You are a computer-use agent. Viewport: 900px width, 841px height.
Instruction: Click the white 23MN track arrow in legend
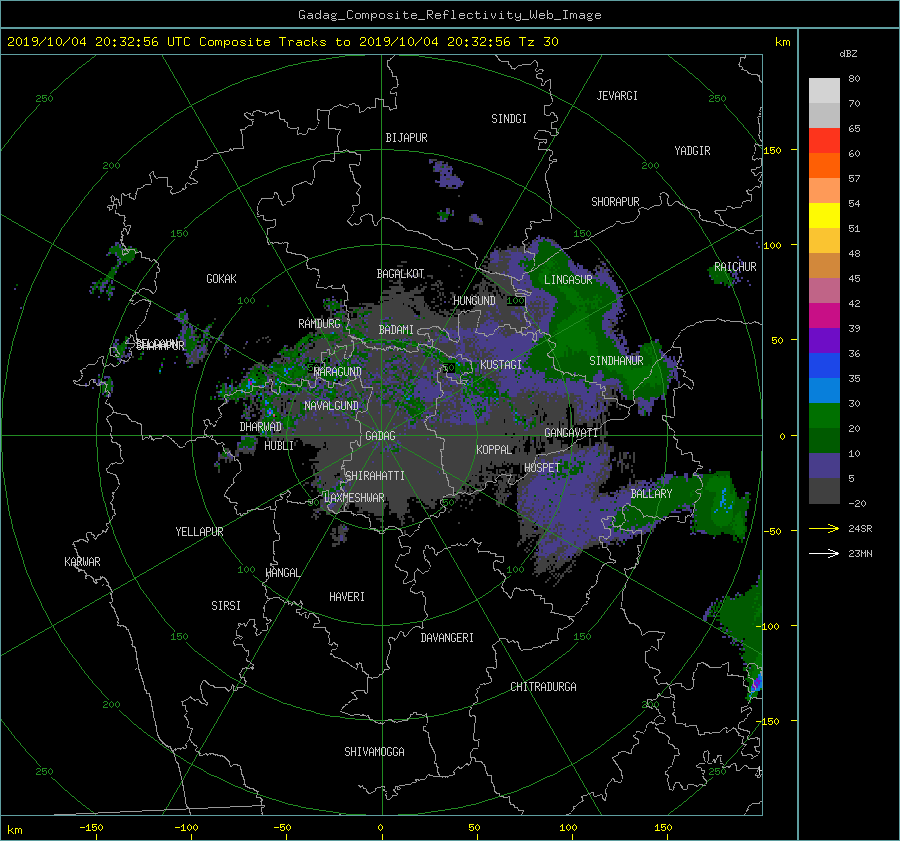click(824, 553)
